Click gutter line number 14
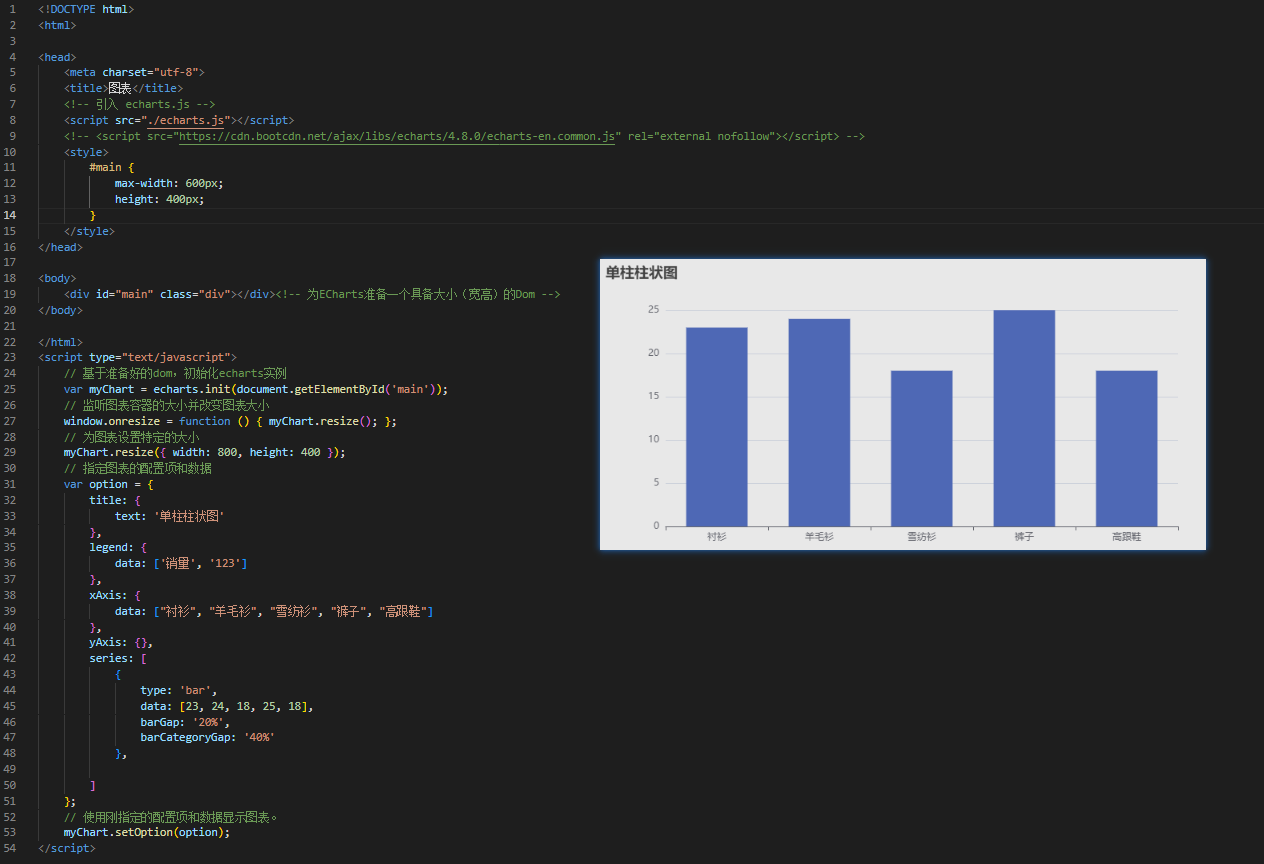1264x864 pixels. [9, 215]
